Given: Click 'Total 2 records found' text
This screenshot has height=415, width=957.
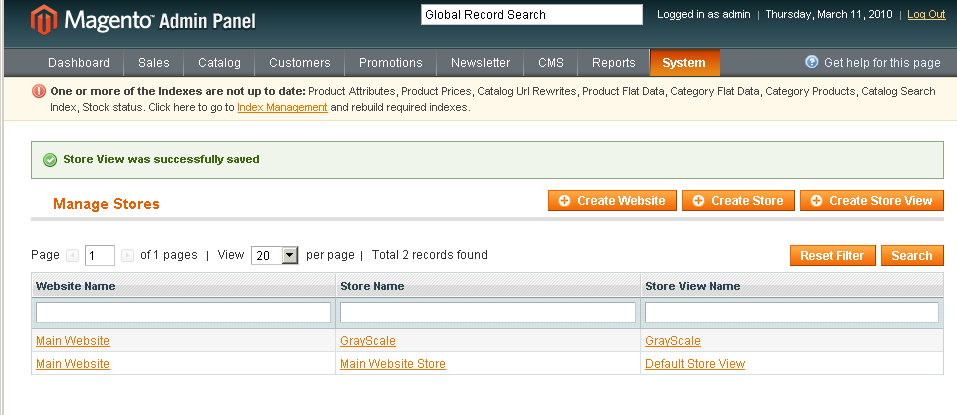Looking at the screenshot, I should [x=430, y=255].
